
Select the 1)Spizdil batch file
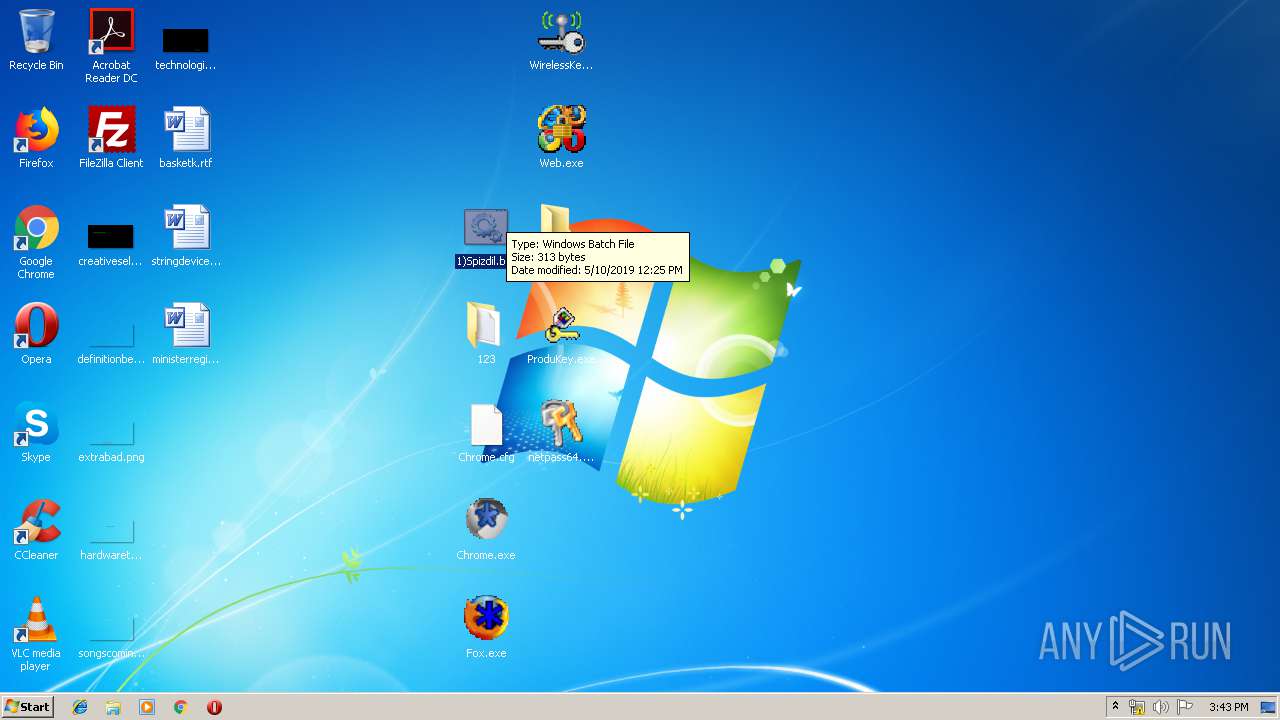(x=486, y=238)
